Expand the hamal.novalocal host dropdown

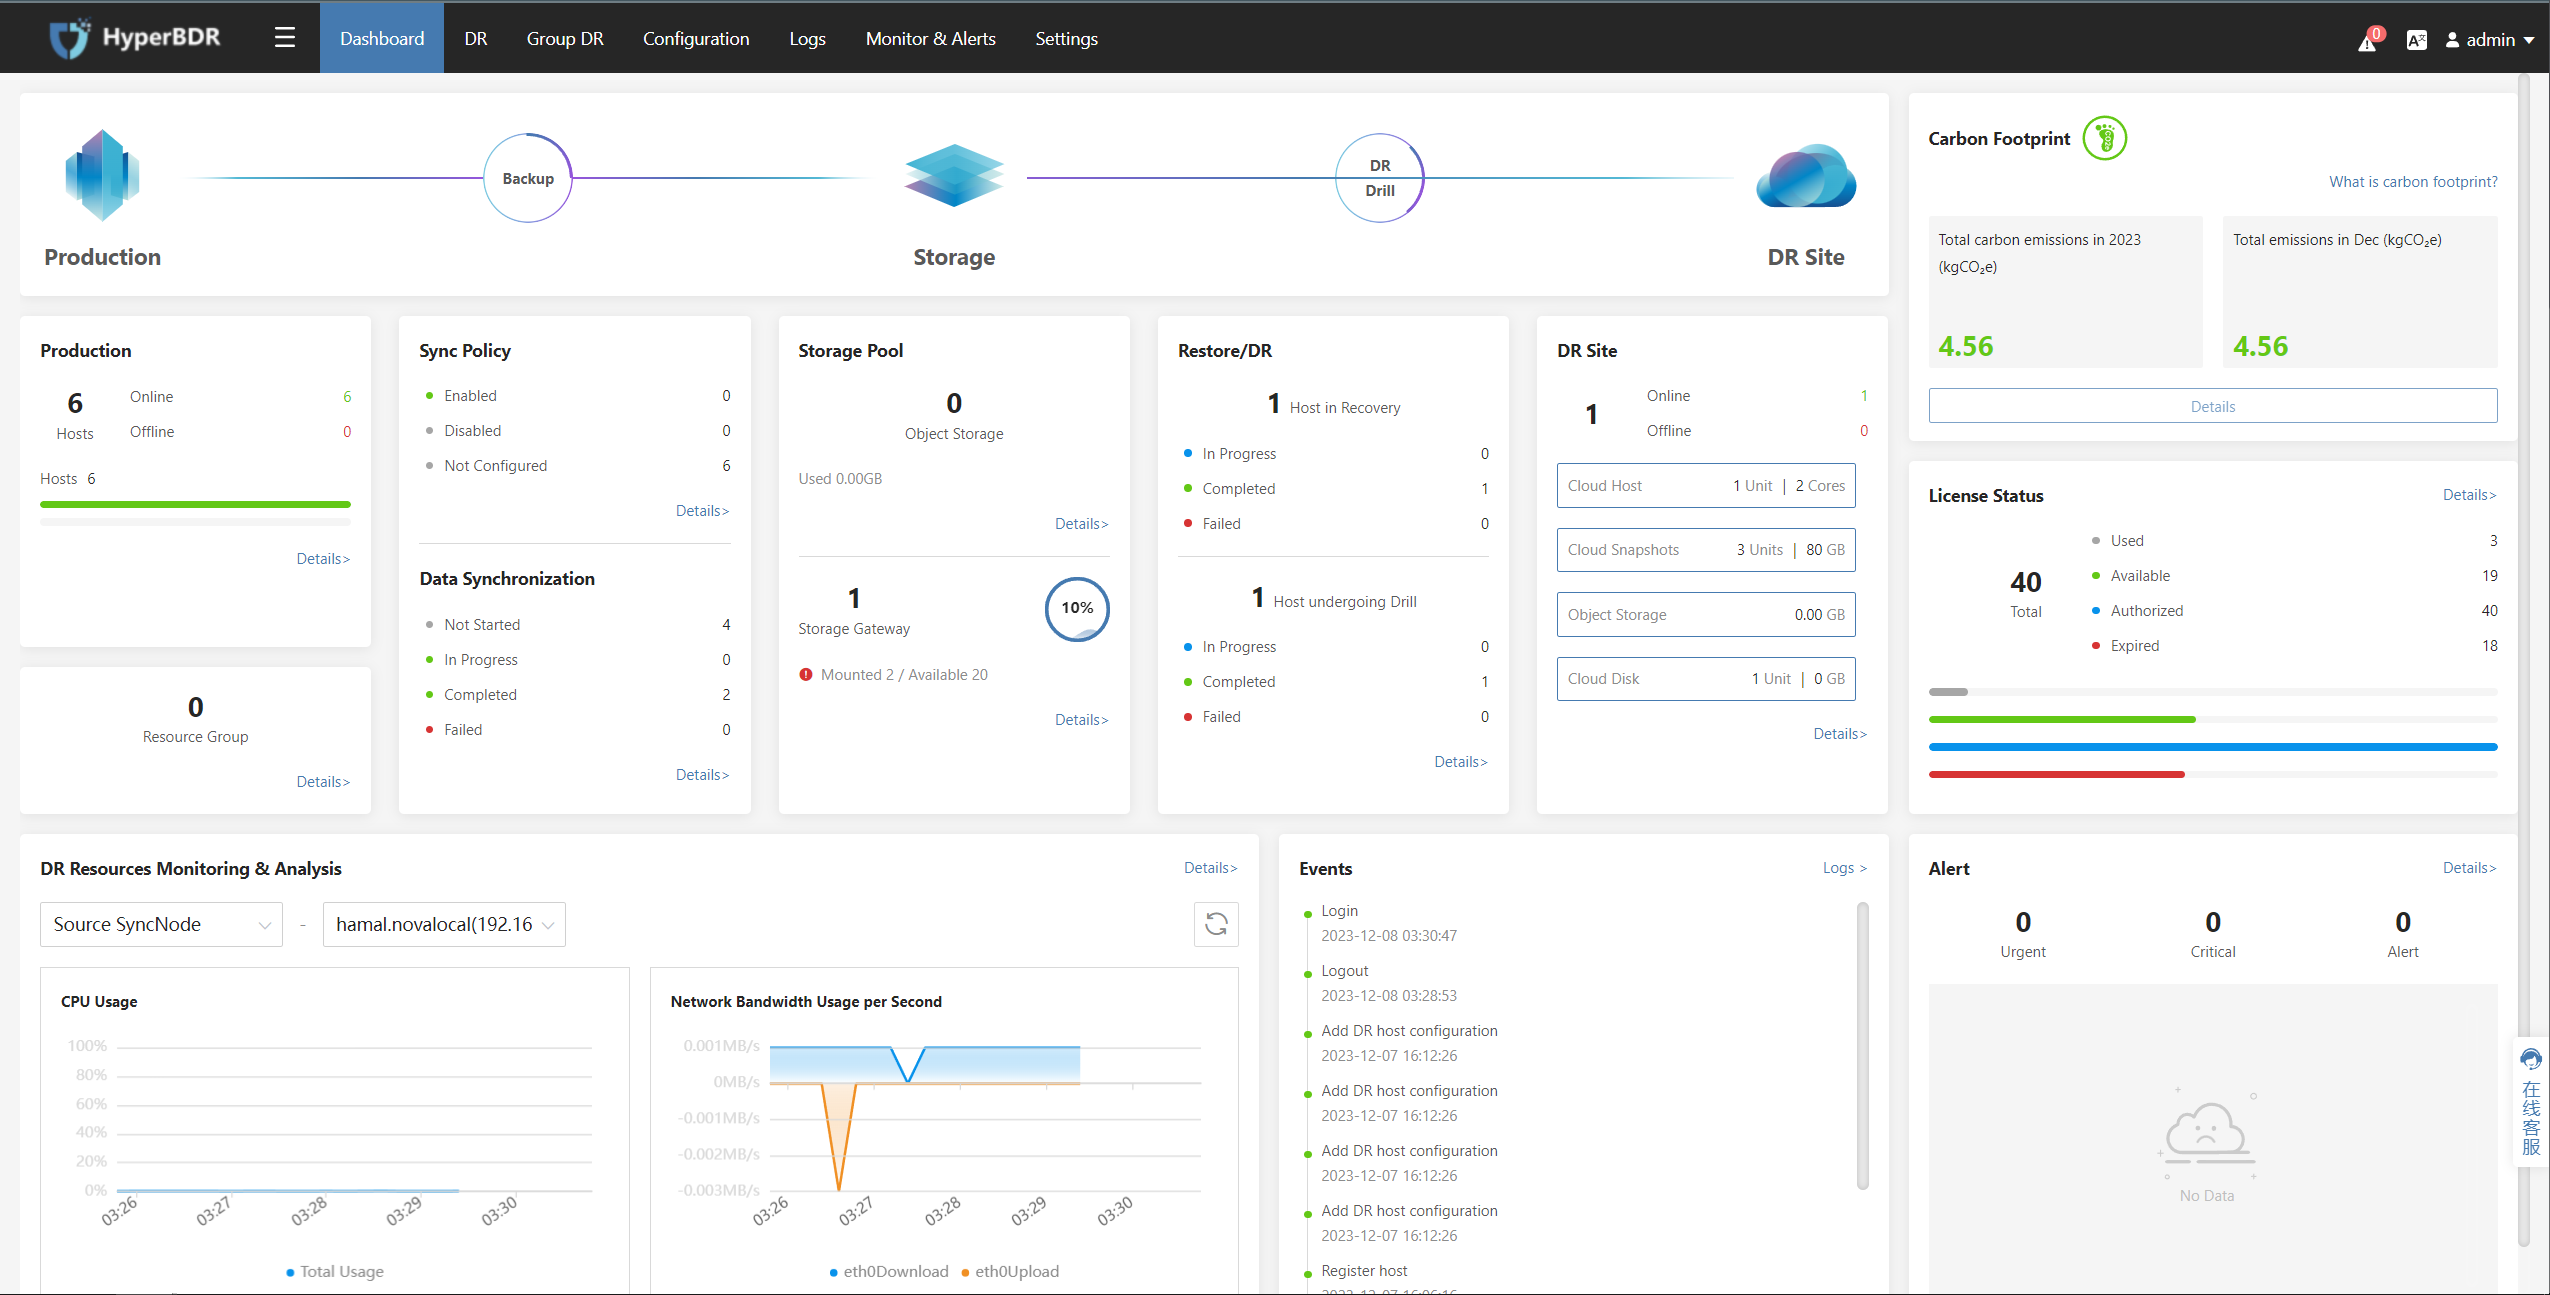pyautogui.click(x=444, y=924)
